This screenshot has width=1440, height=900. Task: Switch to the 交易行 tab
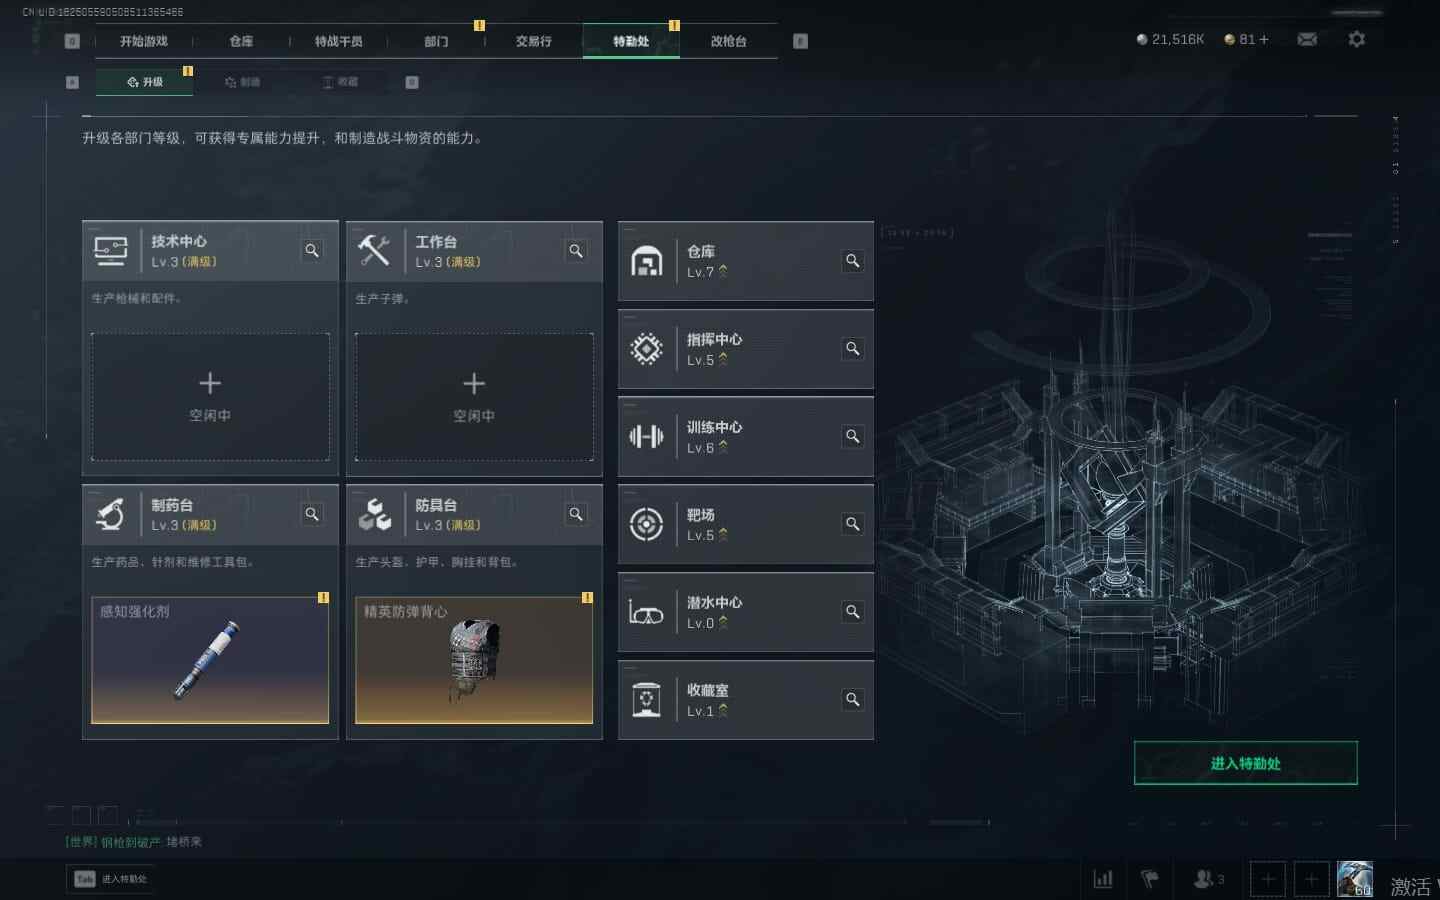[x=533, y=41]
